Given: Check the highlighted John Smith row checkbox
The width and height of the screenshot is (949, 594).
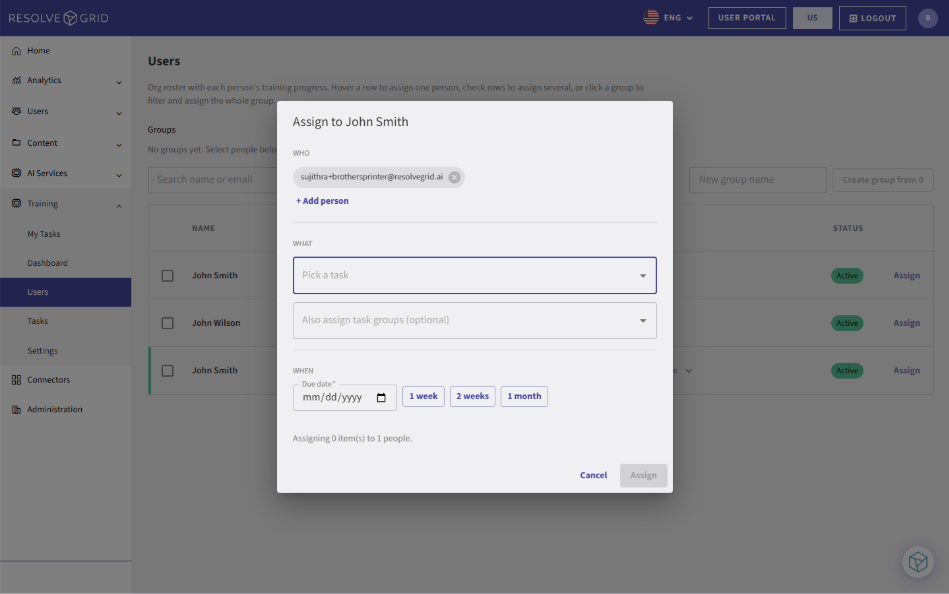Looking at the screenshot, I should click(x=168, y=371).
